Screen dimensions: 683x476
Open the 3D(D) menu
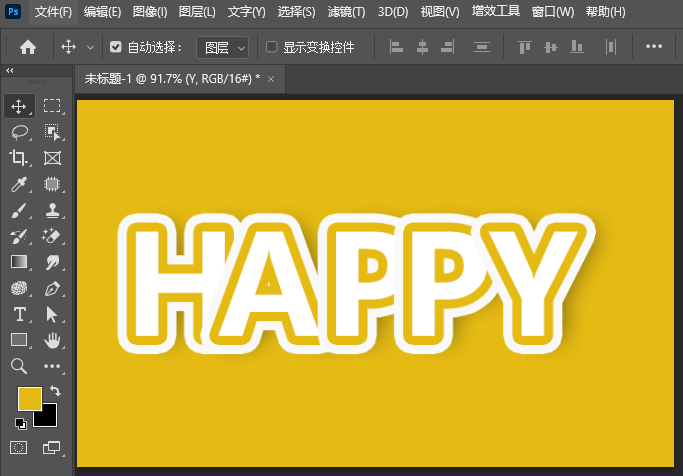(393, 12)
